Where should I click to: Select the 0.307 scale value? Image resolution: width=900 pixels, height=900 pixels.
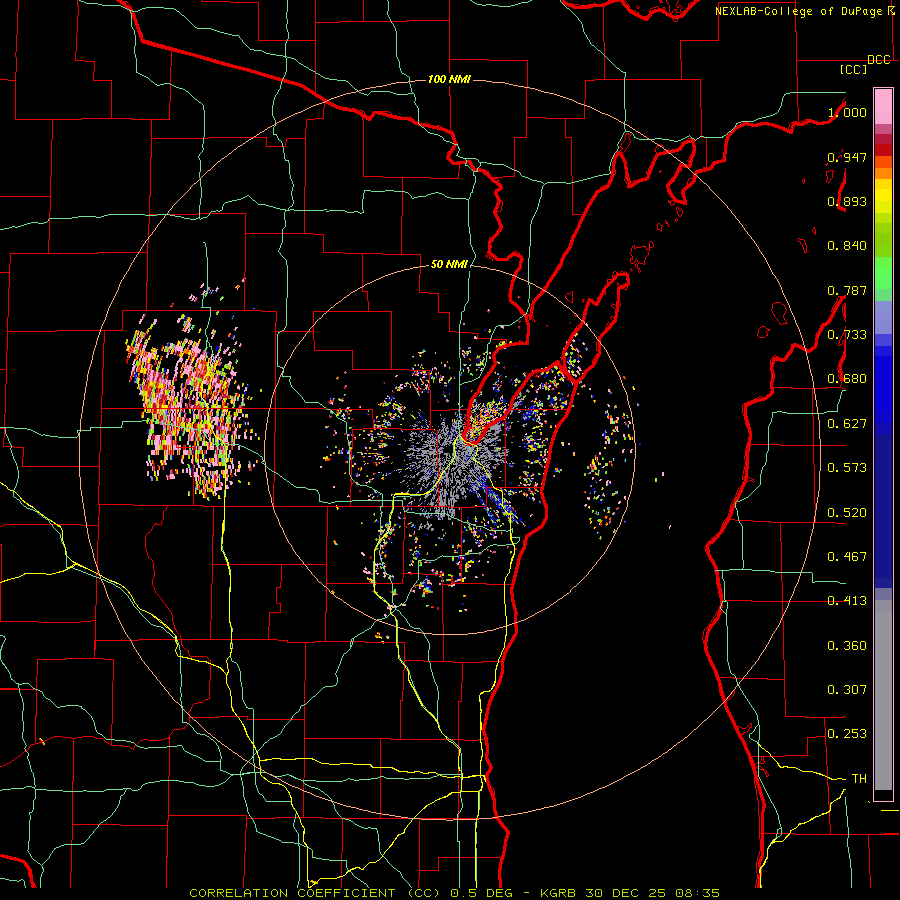pyautogui.click(x=847, y=690)
